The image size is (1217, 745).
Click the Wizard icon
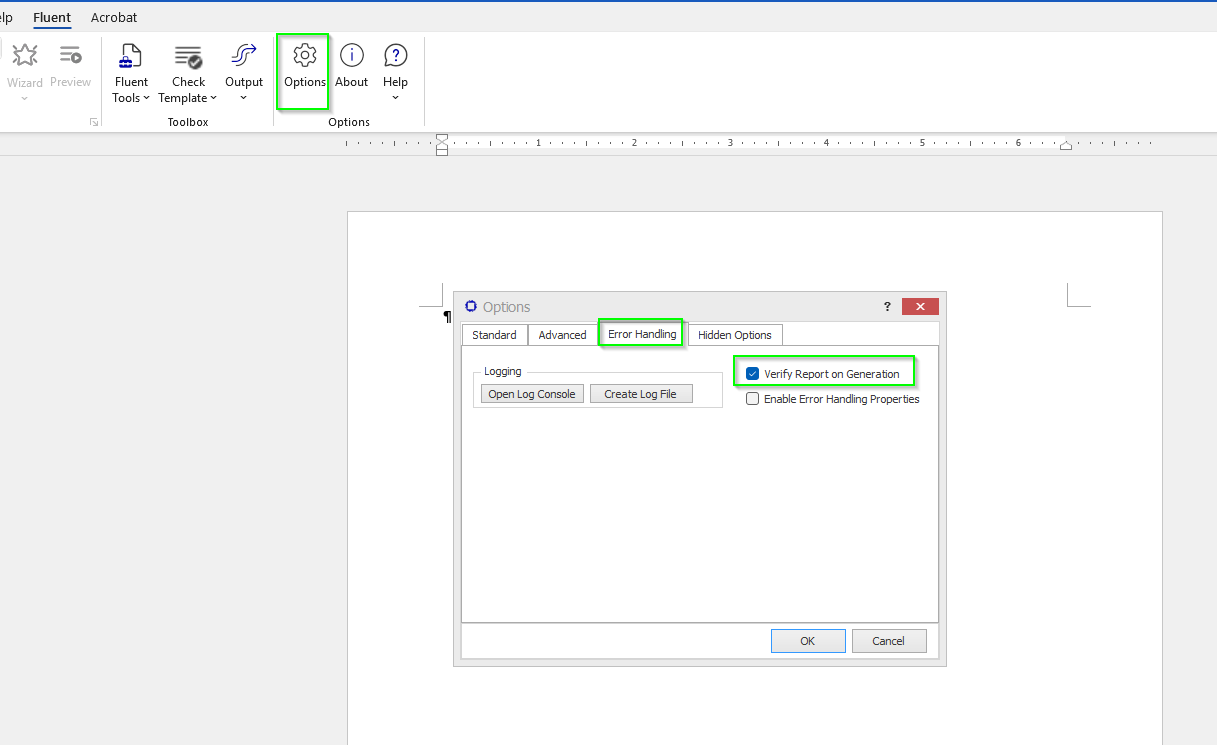pyautogui.click(x=25, y=56)
